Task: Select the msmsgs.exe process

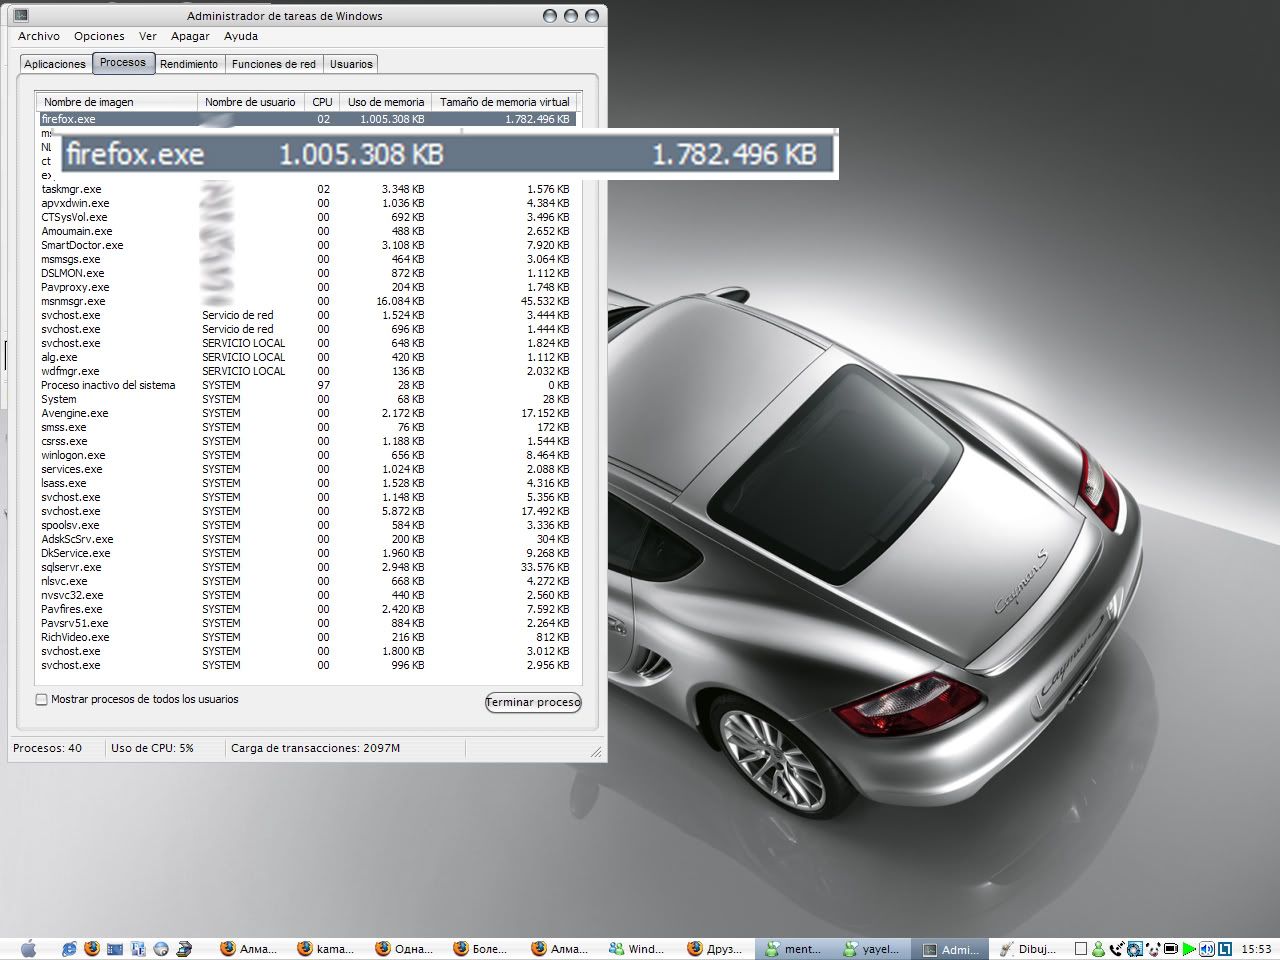Action: 306,259
